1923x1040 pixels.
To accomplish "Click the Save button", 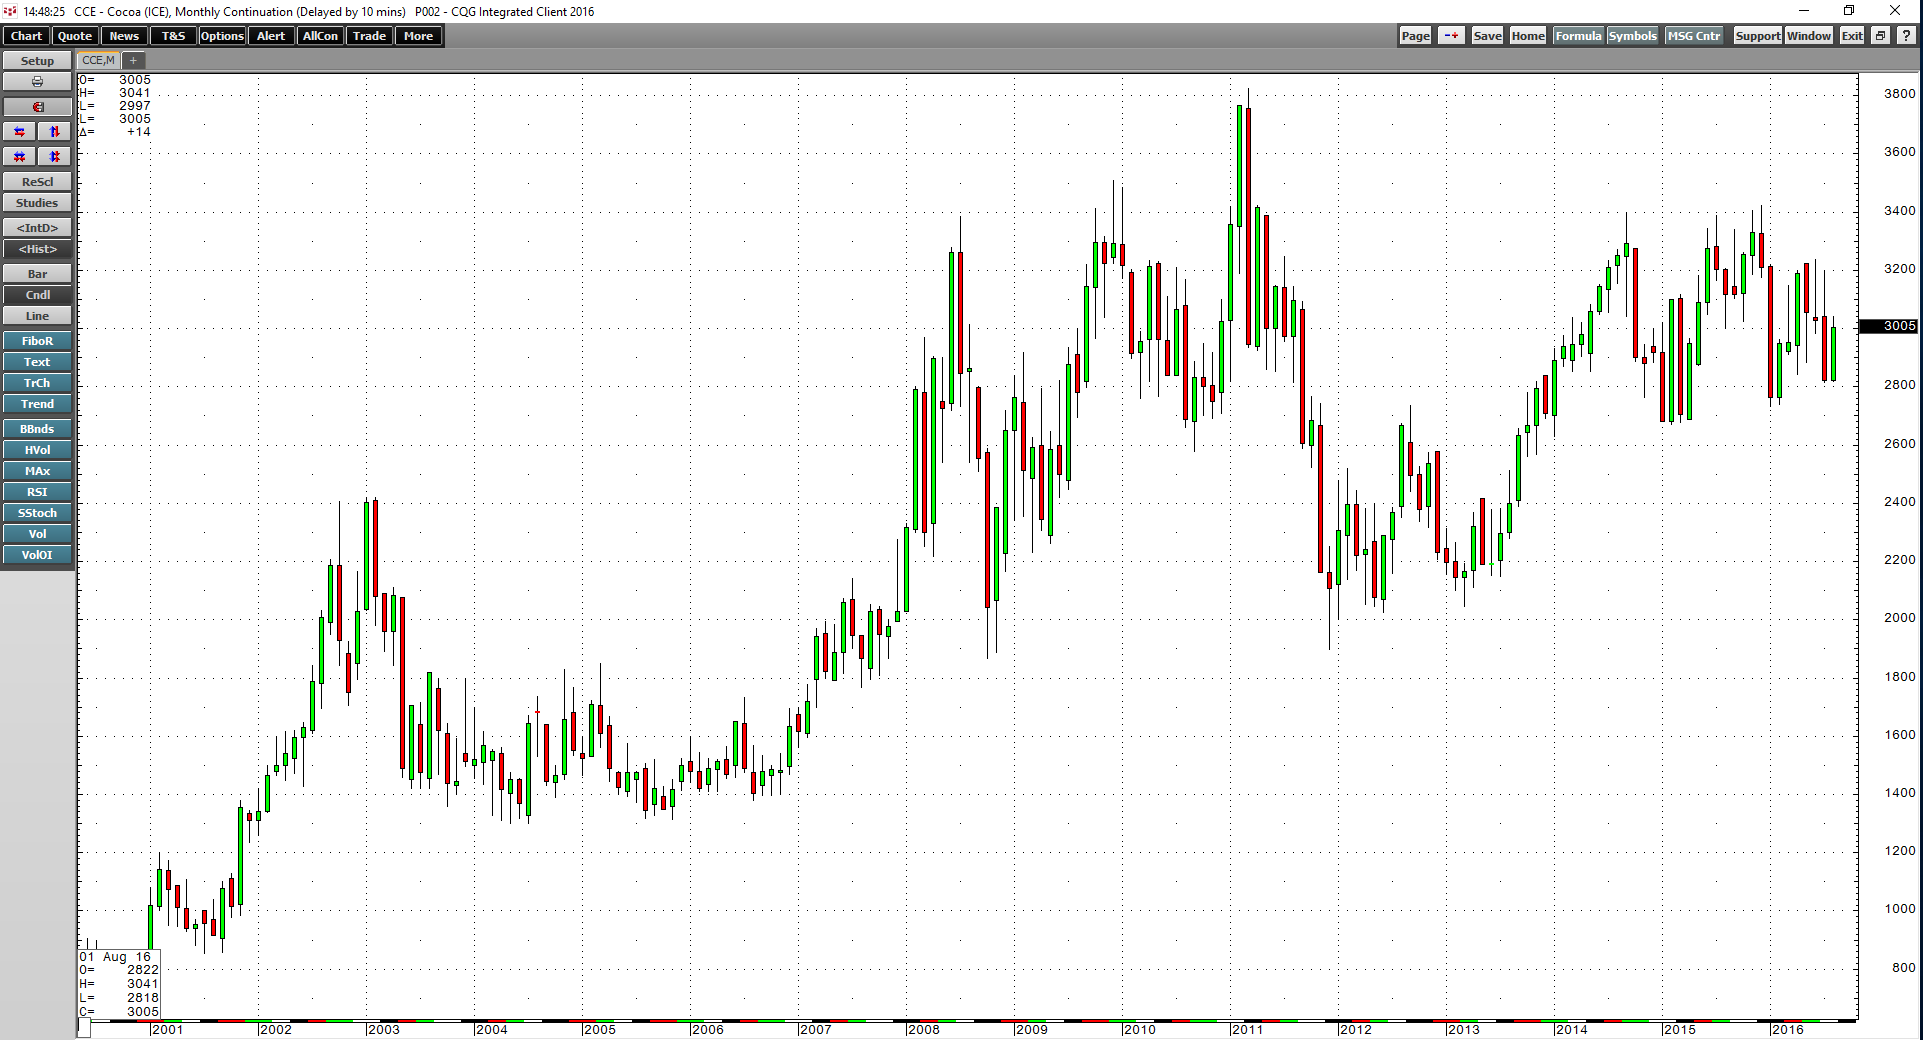I will 1487,36.
